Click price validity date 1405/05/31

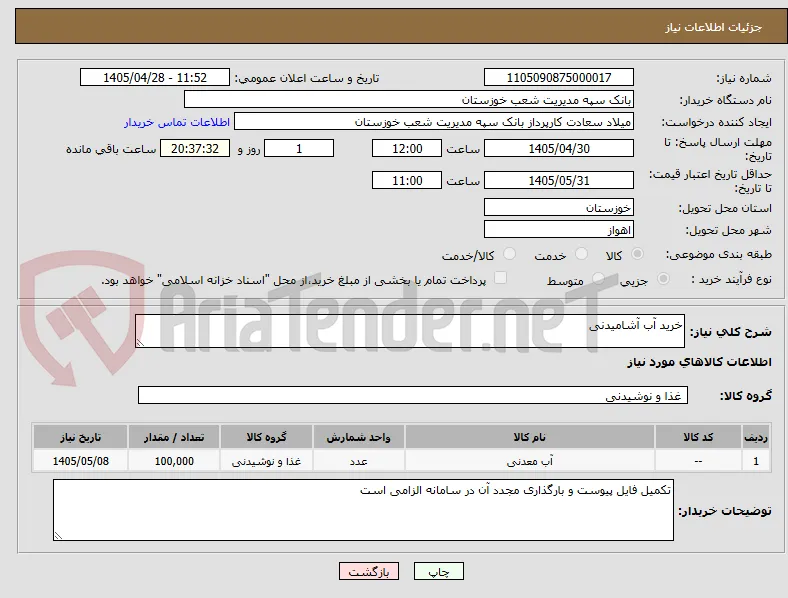[x=558, y=180]
